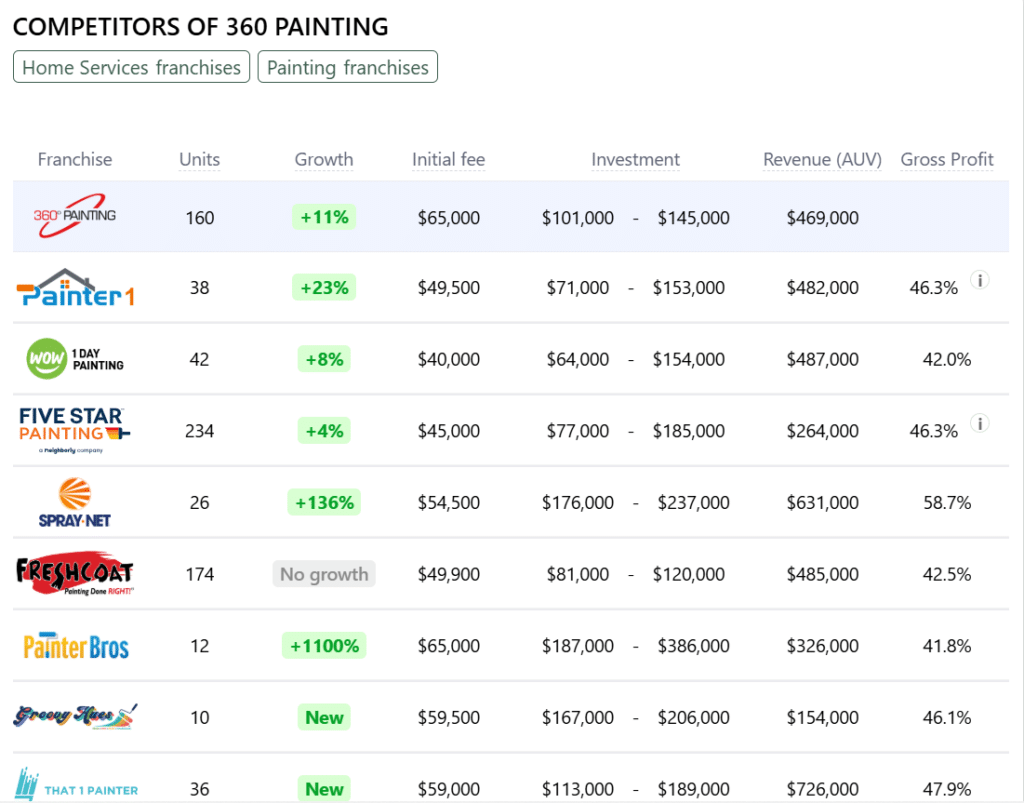Screen dimensions: 1024x803
Task: Open the Home Services franchises tag
Action: 131,67
